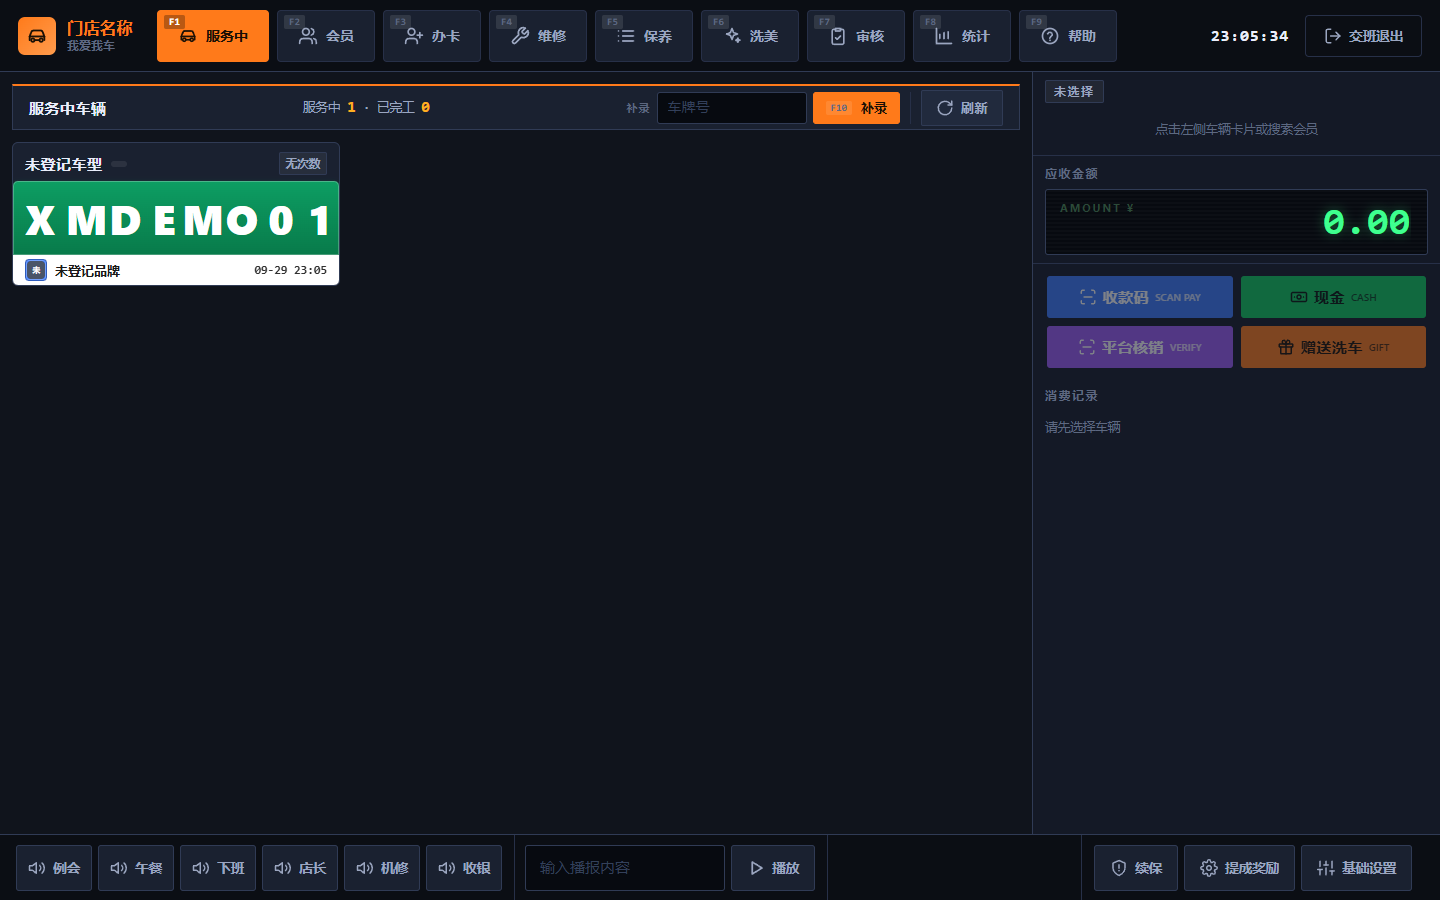Refresh the vehicle list with 刷新
The image size is (1440, 900).
962,108
